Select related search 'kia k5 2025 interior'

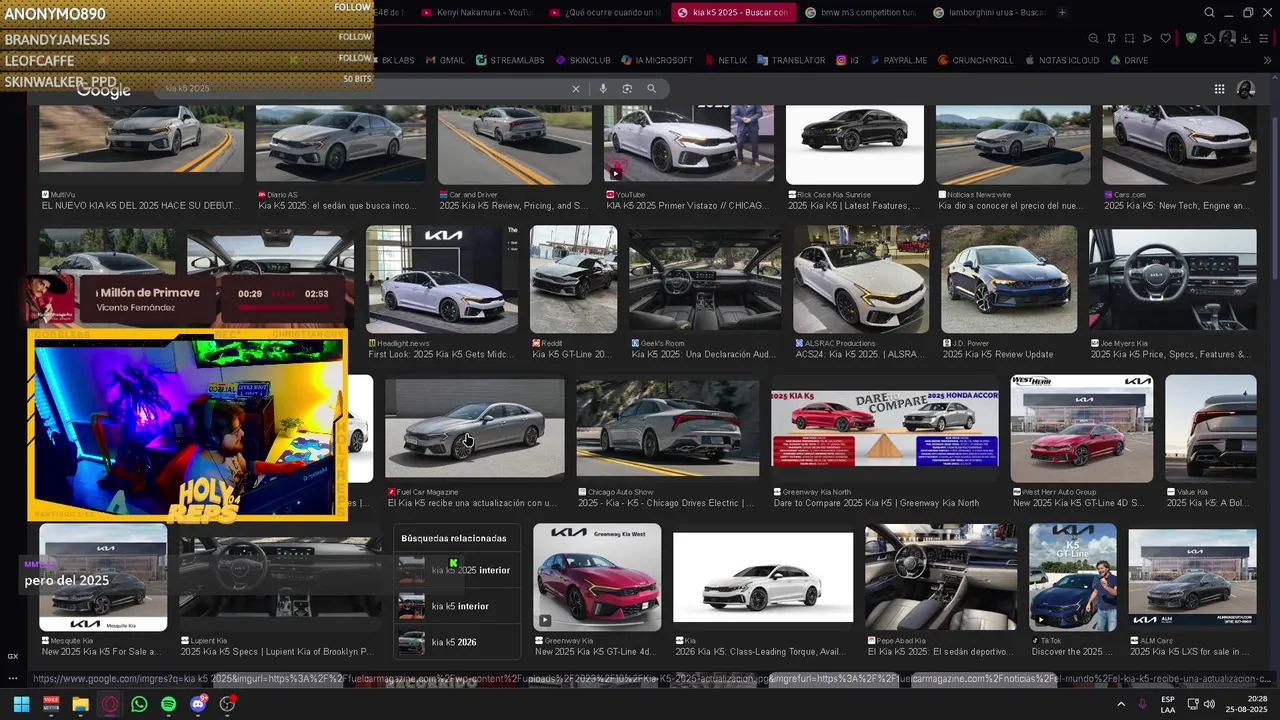coord(458,570)
